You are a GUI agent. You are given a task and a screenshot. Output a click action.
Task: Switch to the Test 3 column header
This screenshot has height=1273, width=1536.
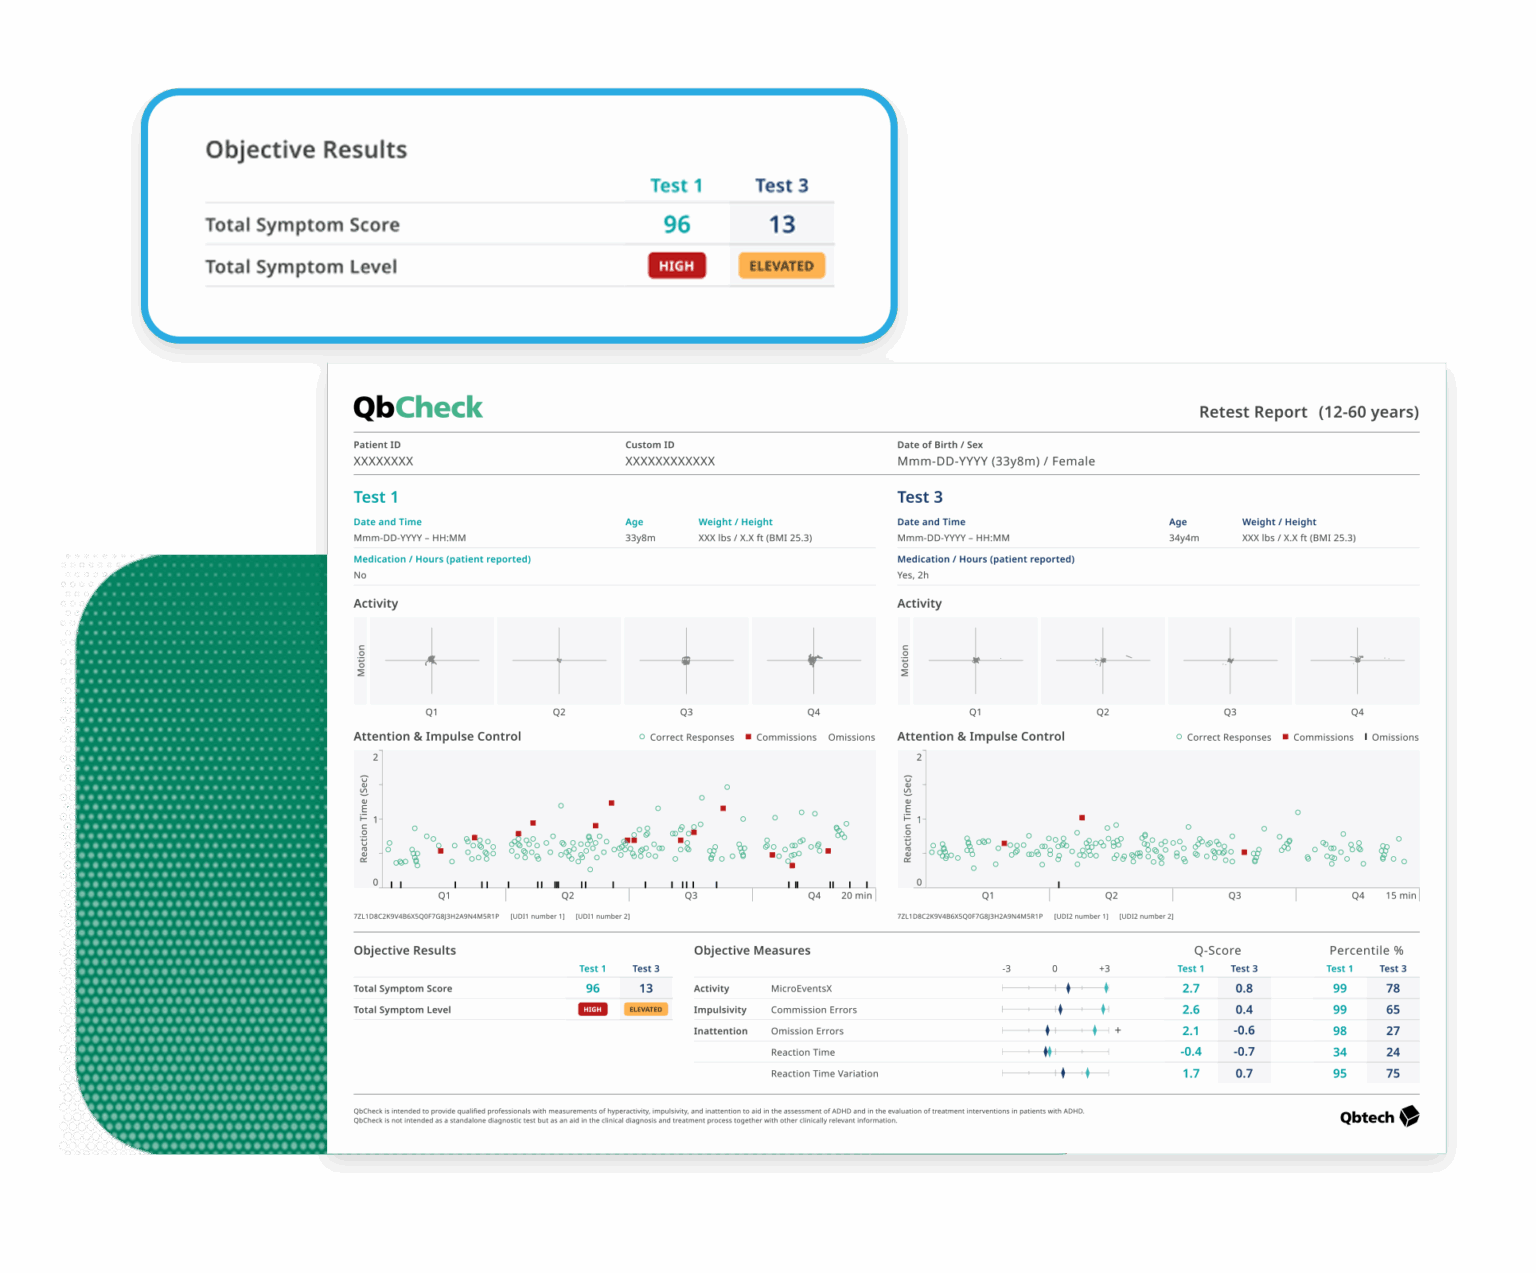pos(783,185)
